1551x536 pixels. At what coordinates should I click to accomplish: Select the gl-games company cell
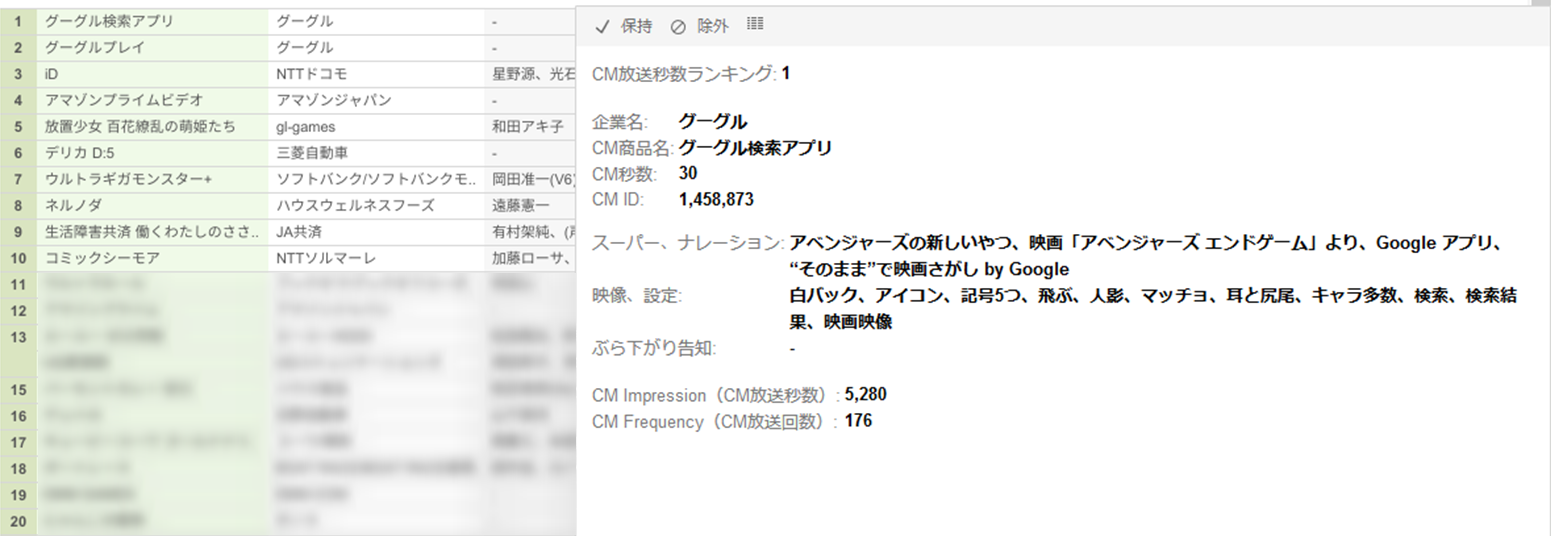(x=306, y=127)
